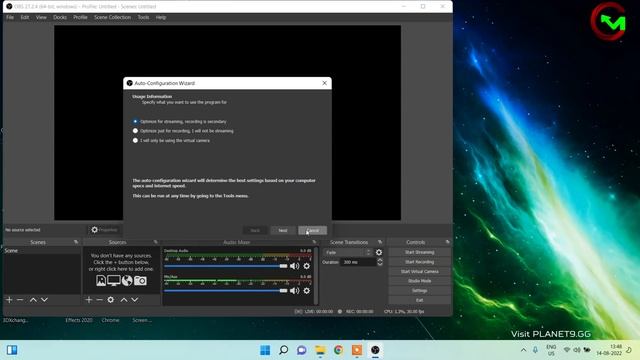This screenshot has width=640, height=360.
Task: Open the Profile menu in OBS
Action: (80, 17)
